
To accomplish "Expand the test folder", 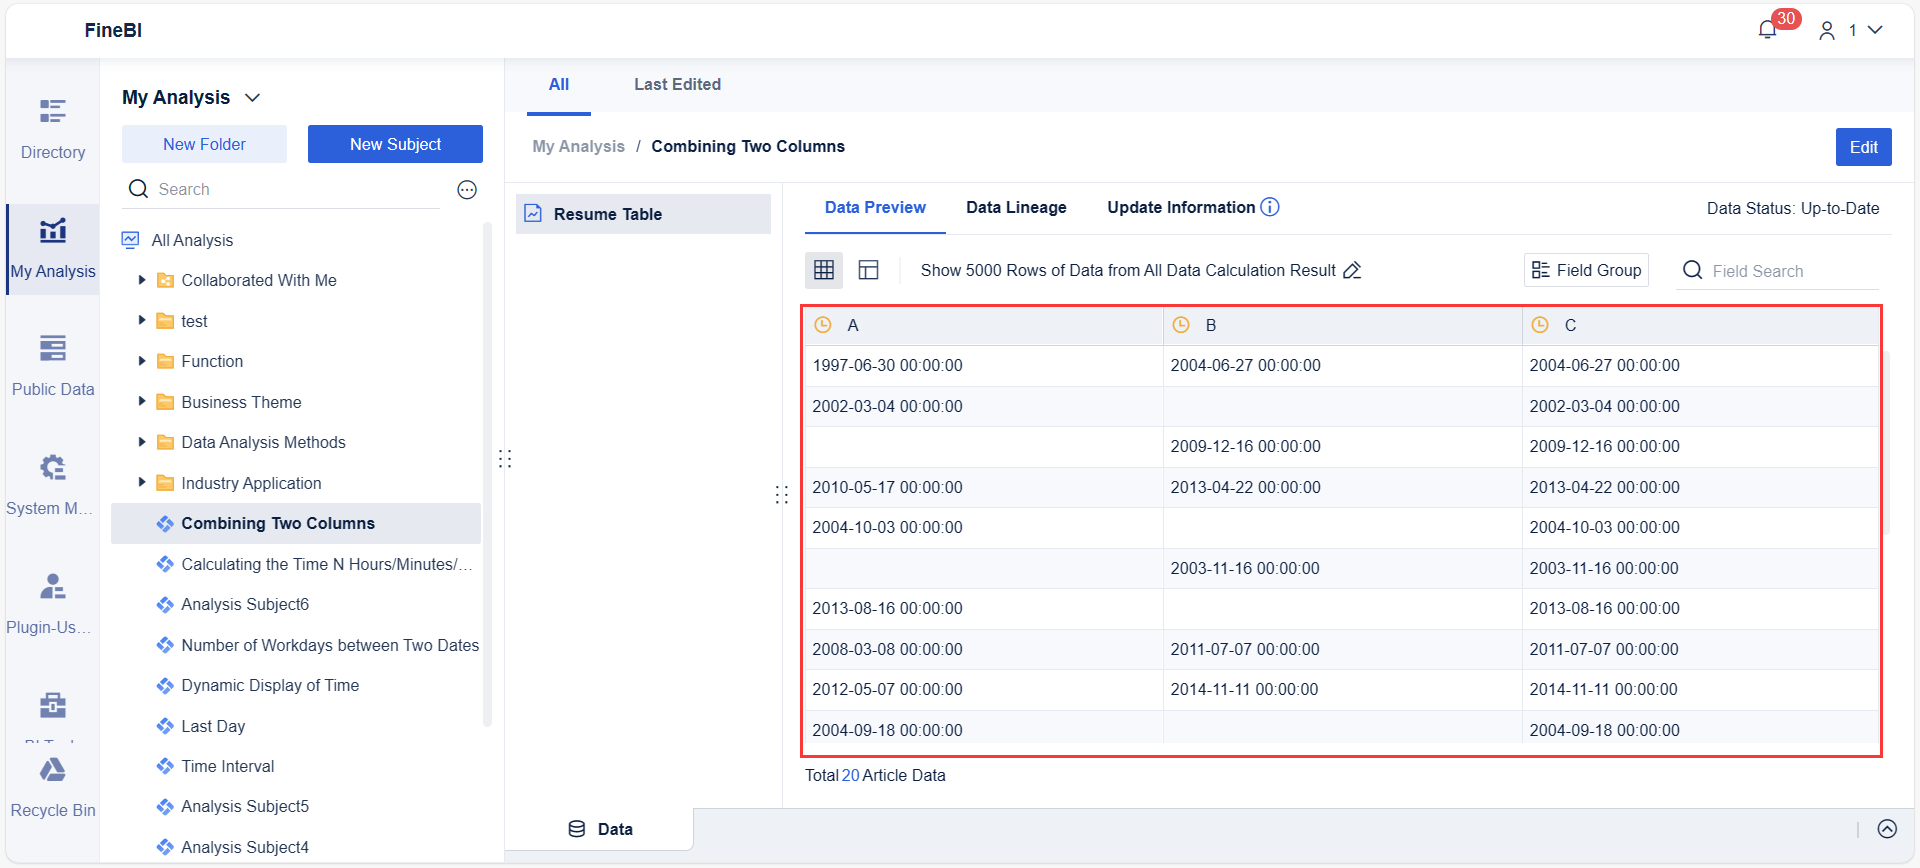I will click(141, 321).
